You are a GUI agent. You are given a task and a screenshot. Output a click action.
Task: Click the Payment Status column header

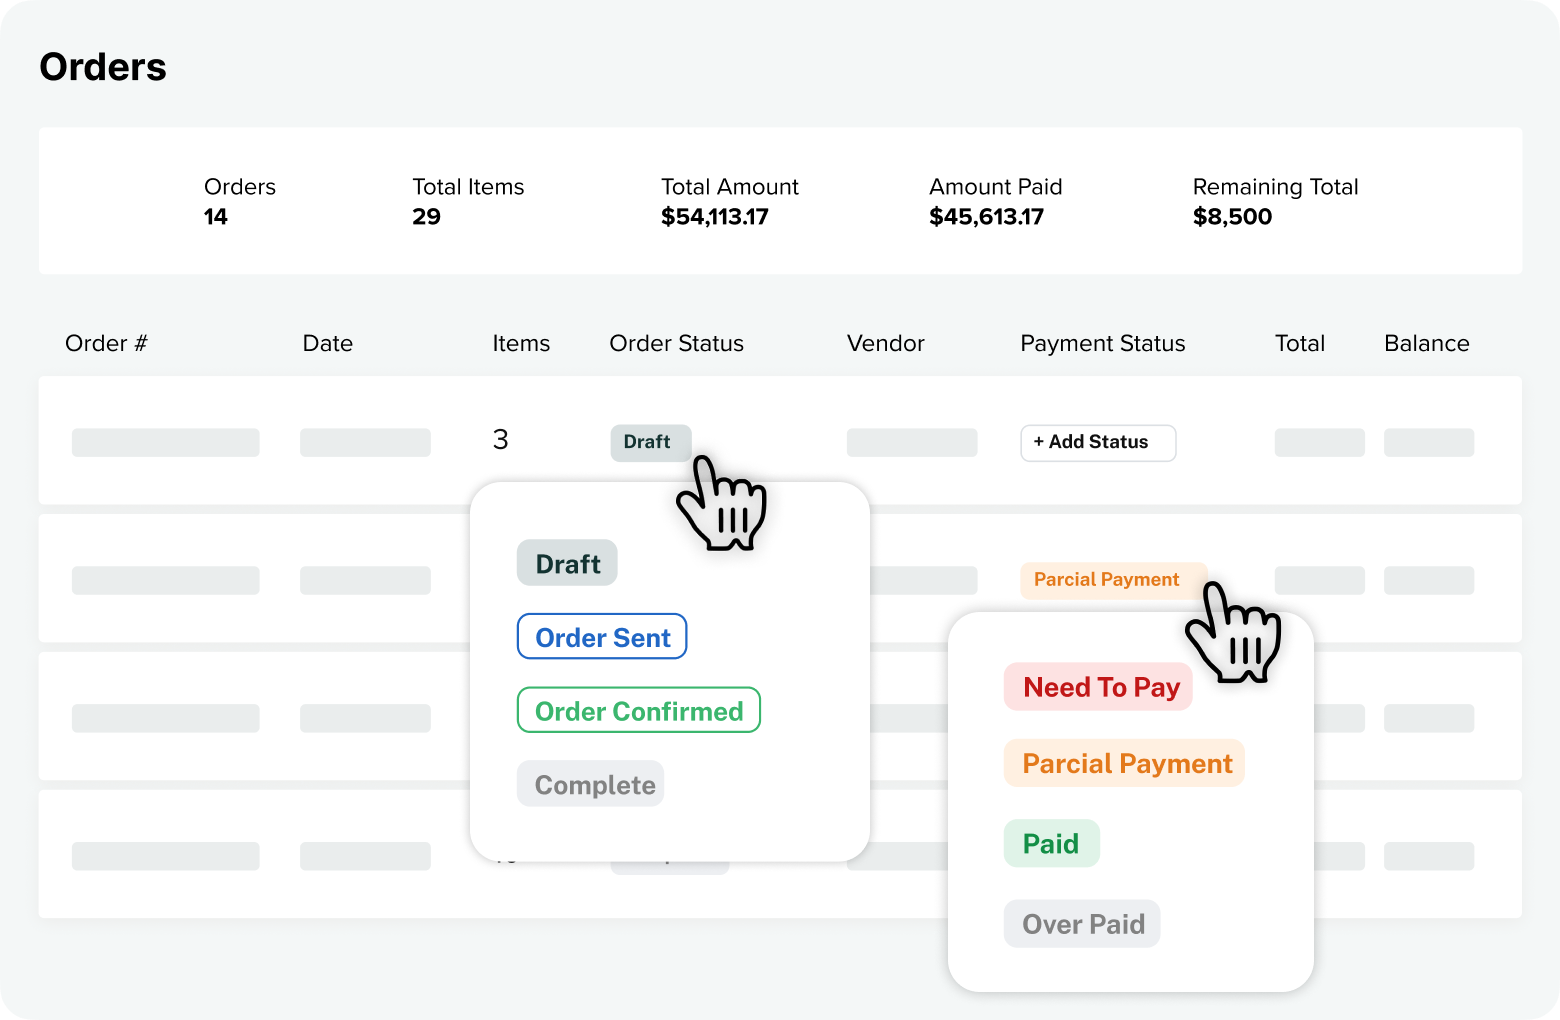tap(1102, 343)
